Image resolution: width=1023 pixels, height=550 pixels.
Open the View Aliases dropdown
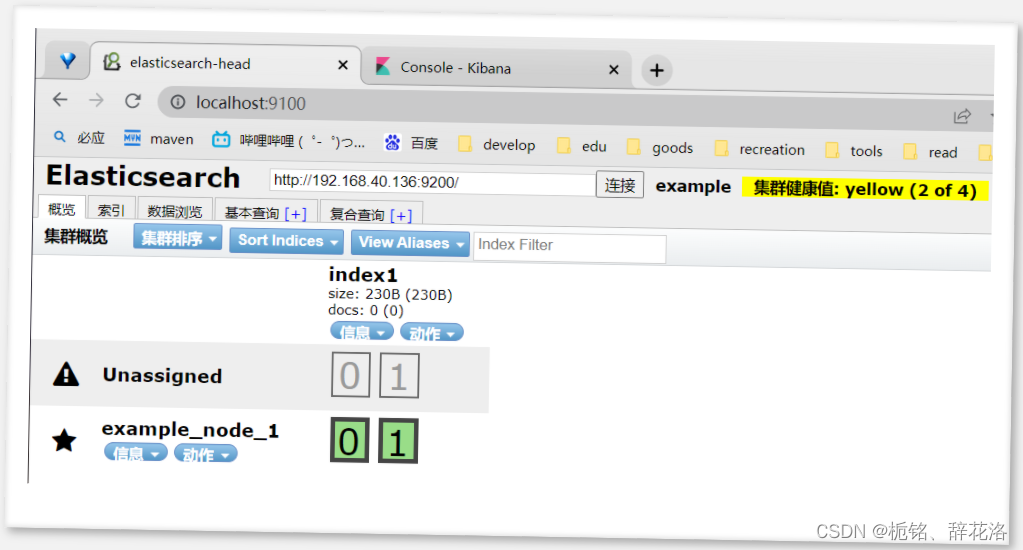[x=410, y=243]
